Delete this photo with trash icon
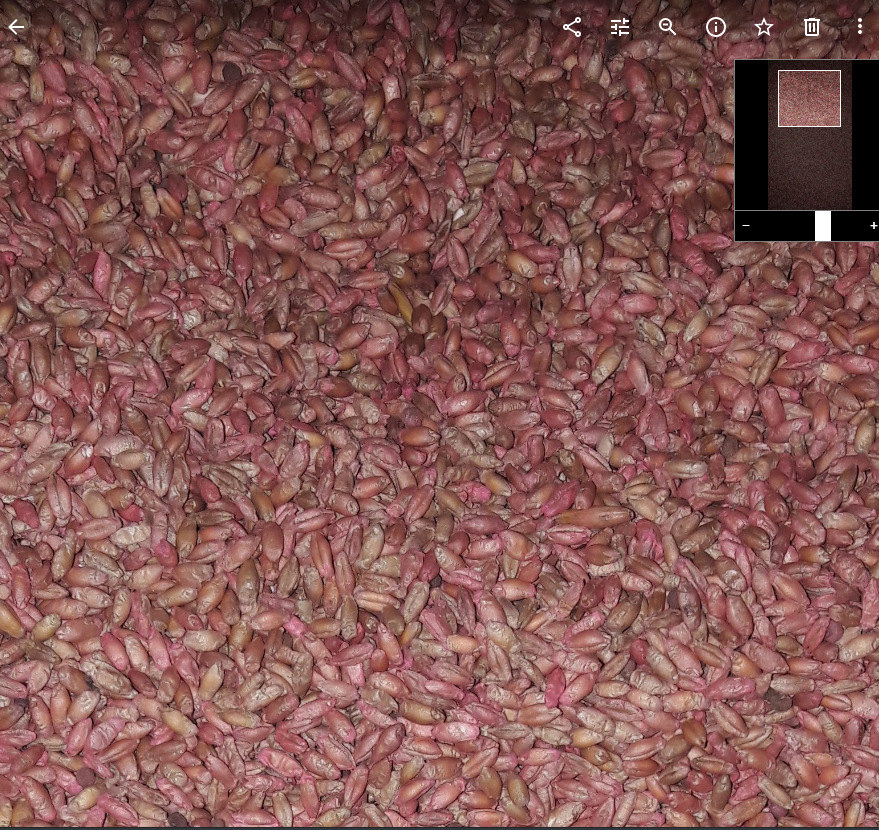The height and width of the screenshot is (830, 879). pos(812,27)
